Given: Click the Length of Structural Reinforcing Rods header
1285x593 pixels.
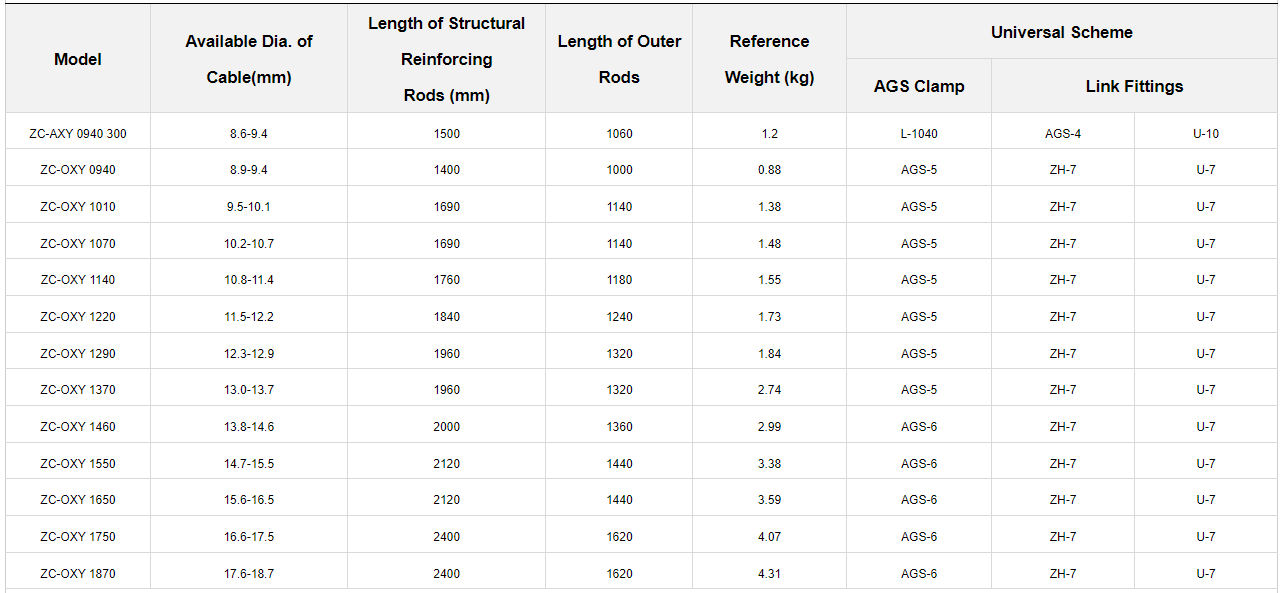Looking at the screenshot, I should click(446, 59).
